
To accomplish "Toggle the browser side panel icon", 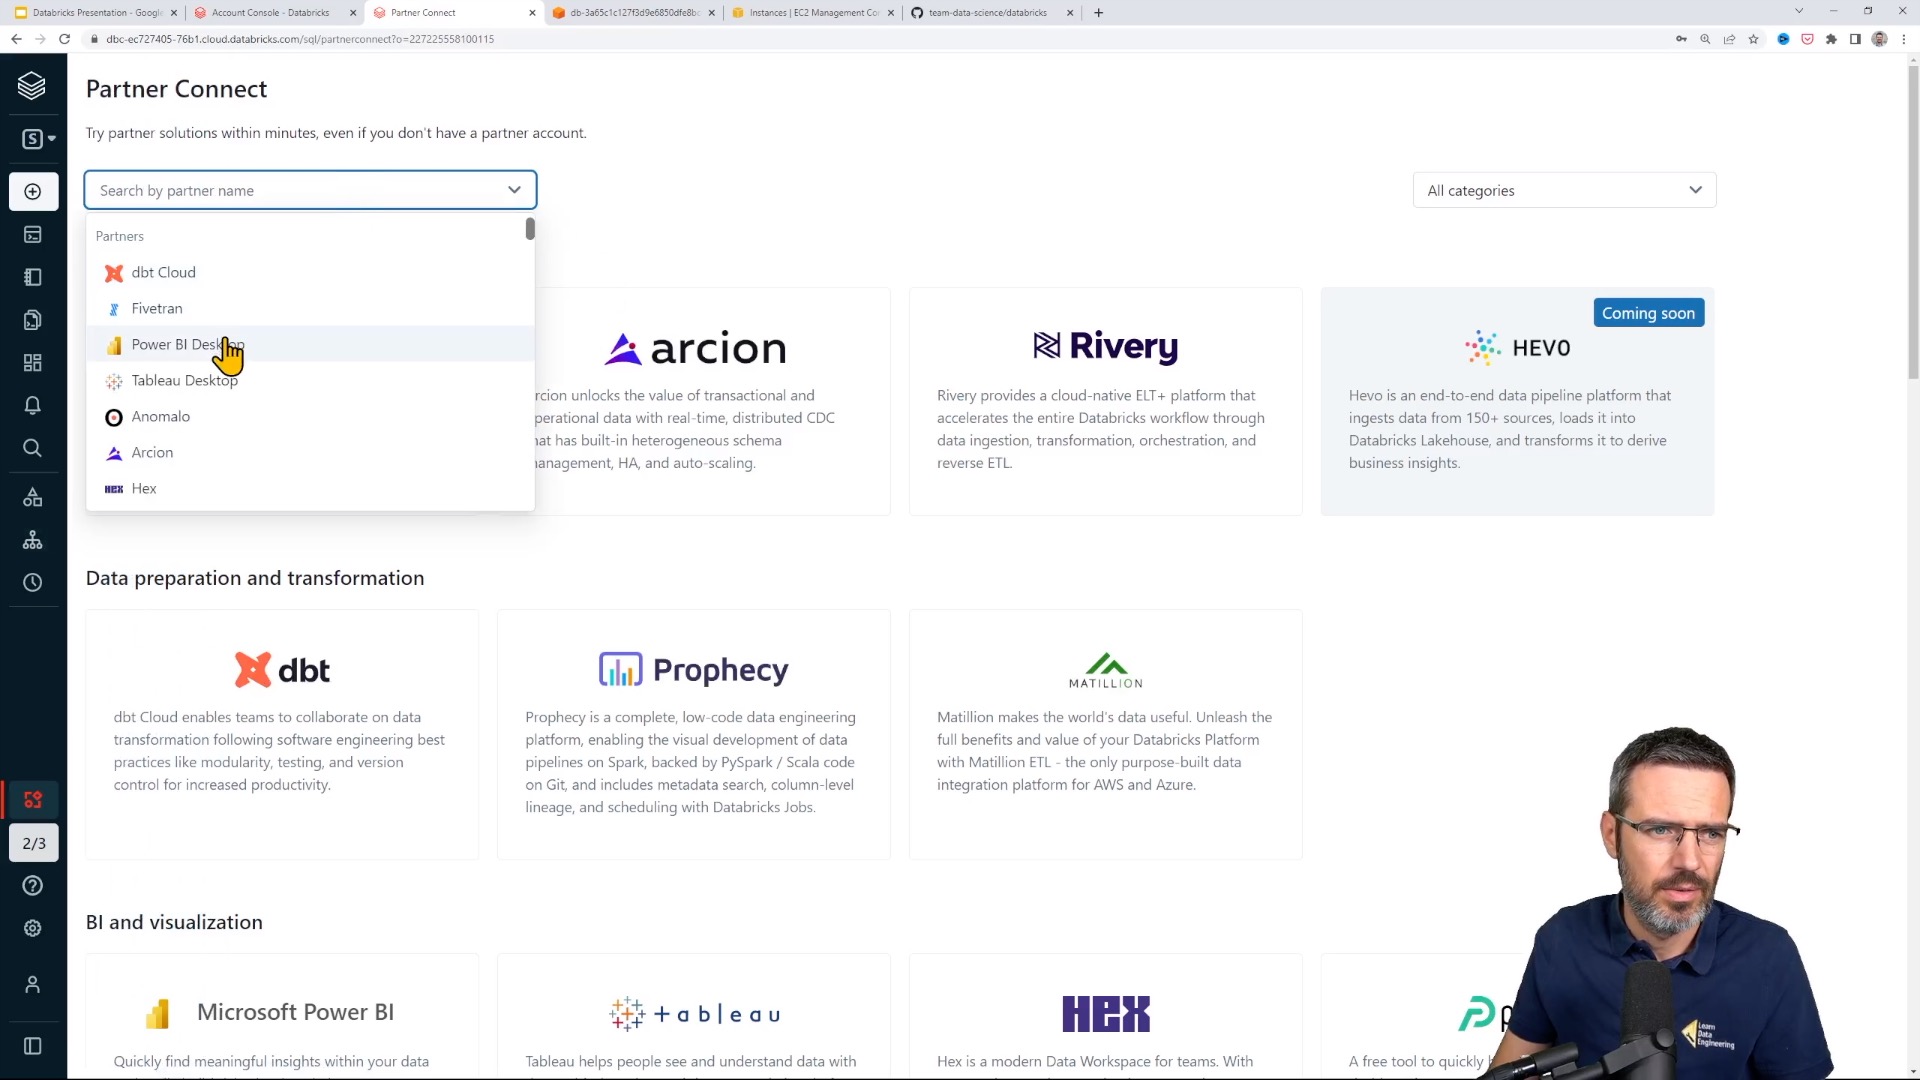I will pyautogui.click(x=1855, y=39).
